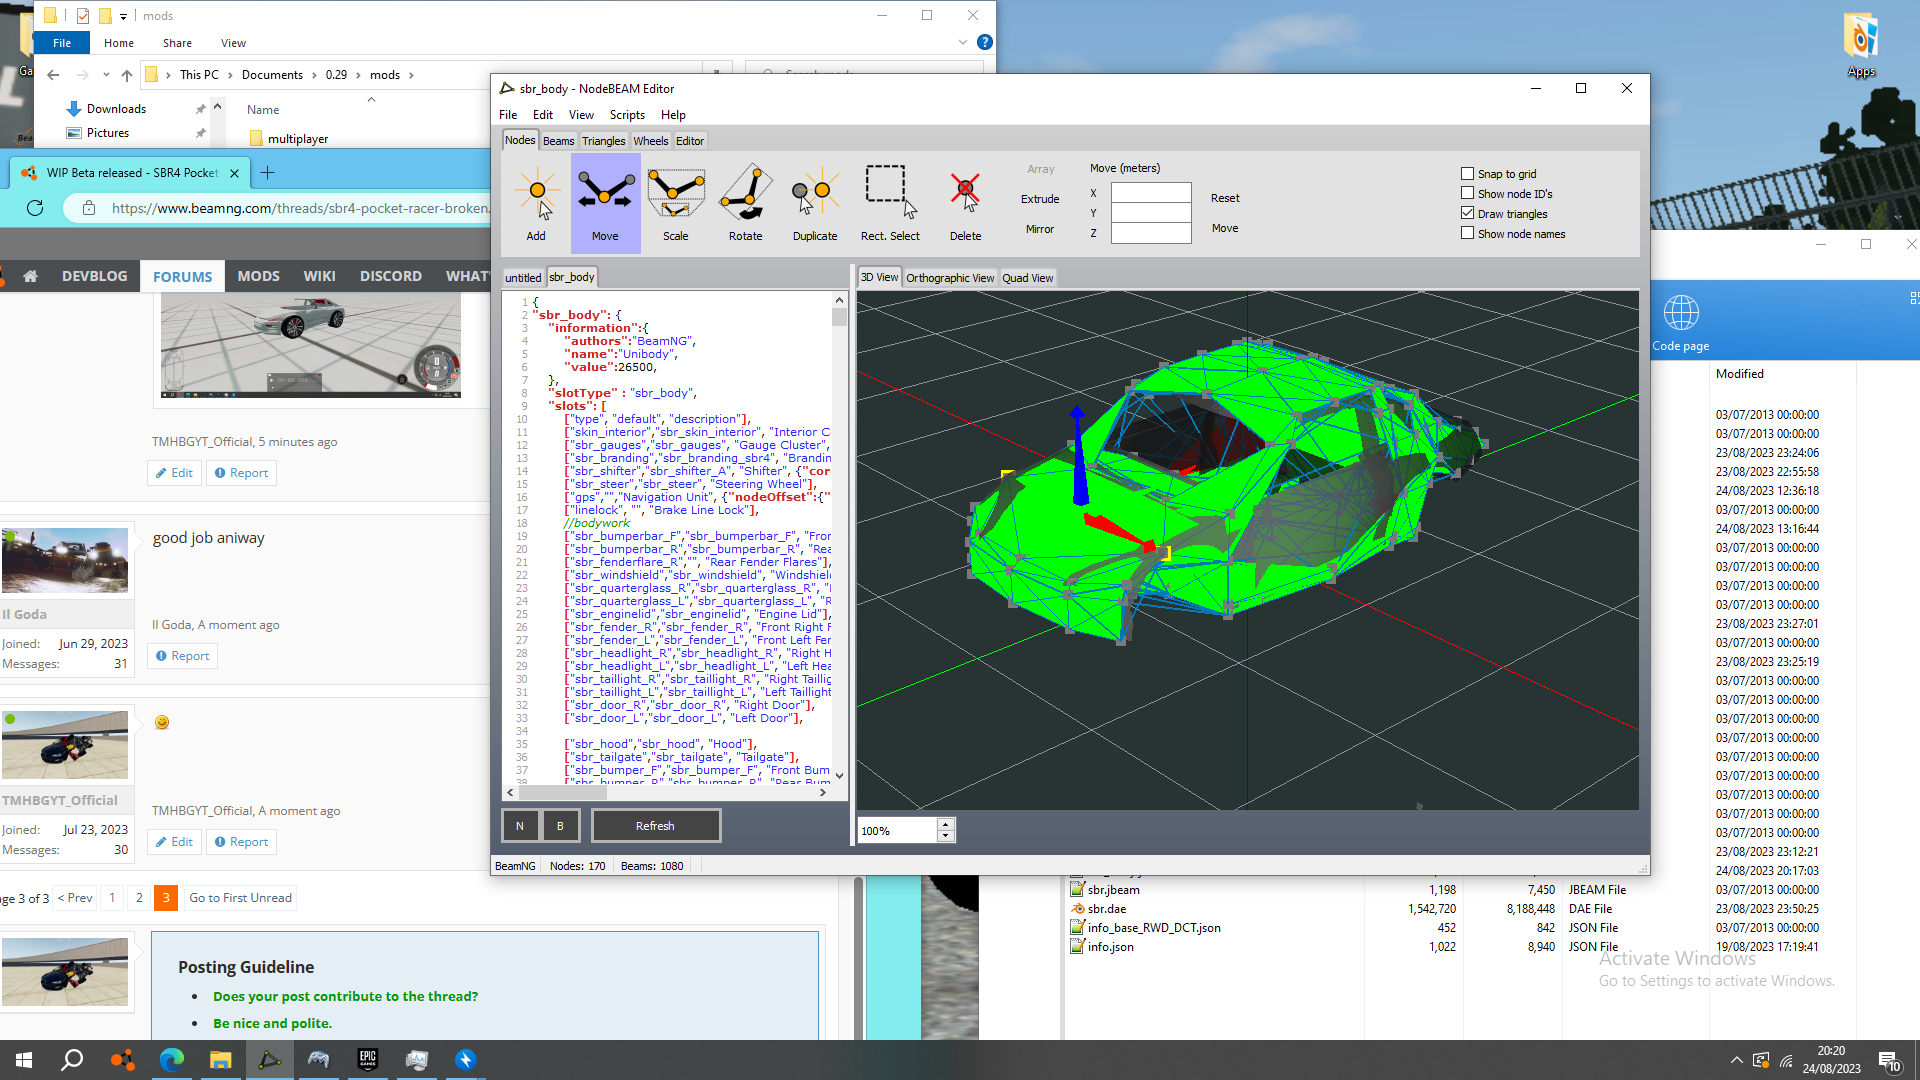The width and height of the screenshot is (1920, 1080).
Task: Click the Extrude button
Action: point(1040,199)
